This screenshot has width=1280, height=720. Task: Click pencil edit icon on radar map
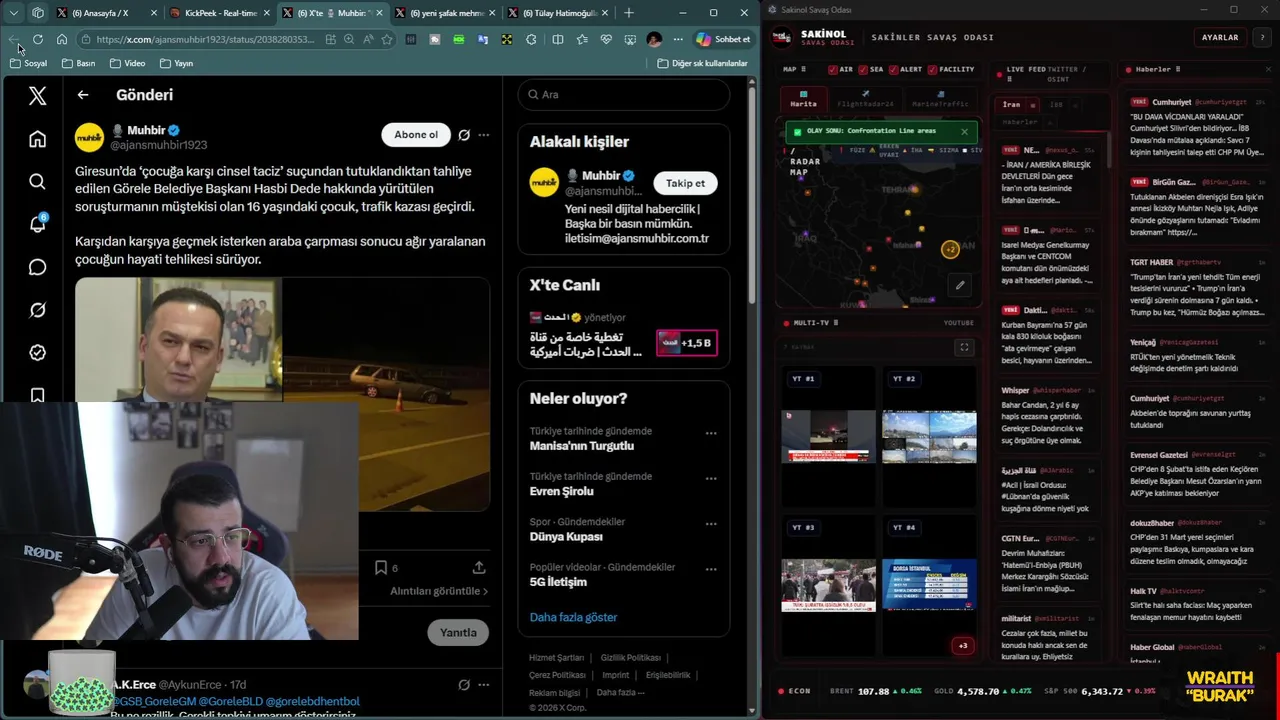pos(960,285)
